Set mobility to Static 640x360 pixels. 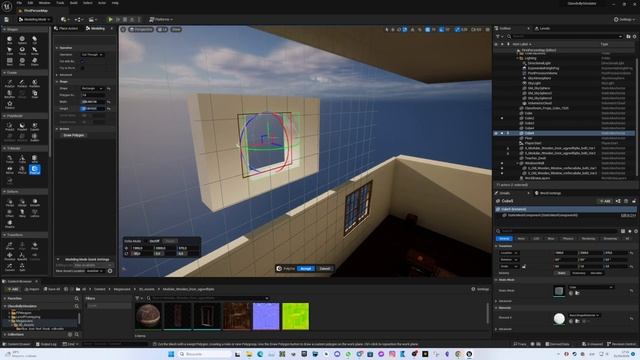point(562,273)
